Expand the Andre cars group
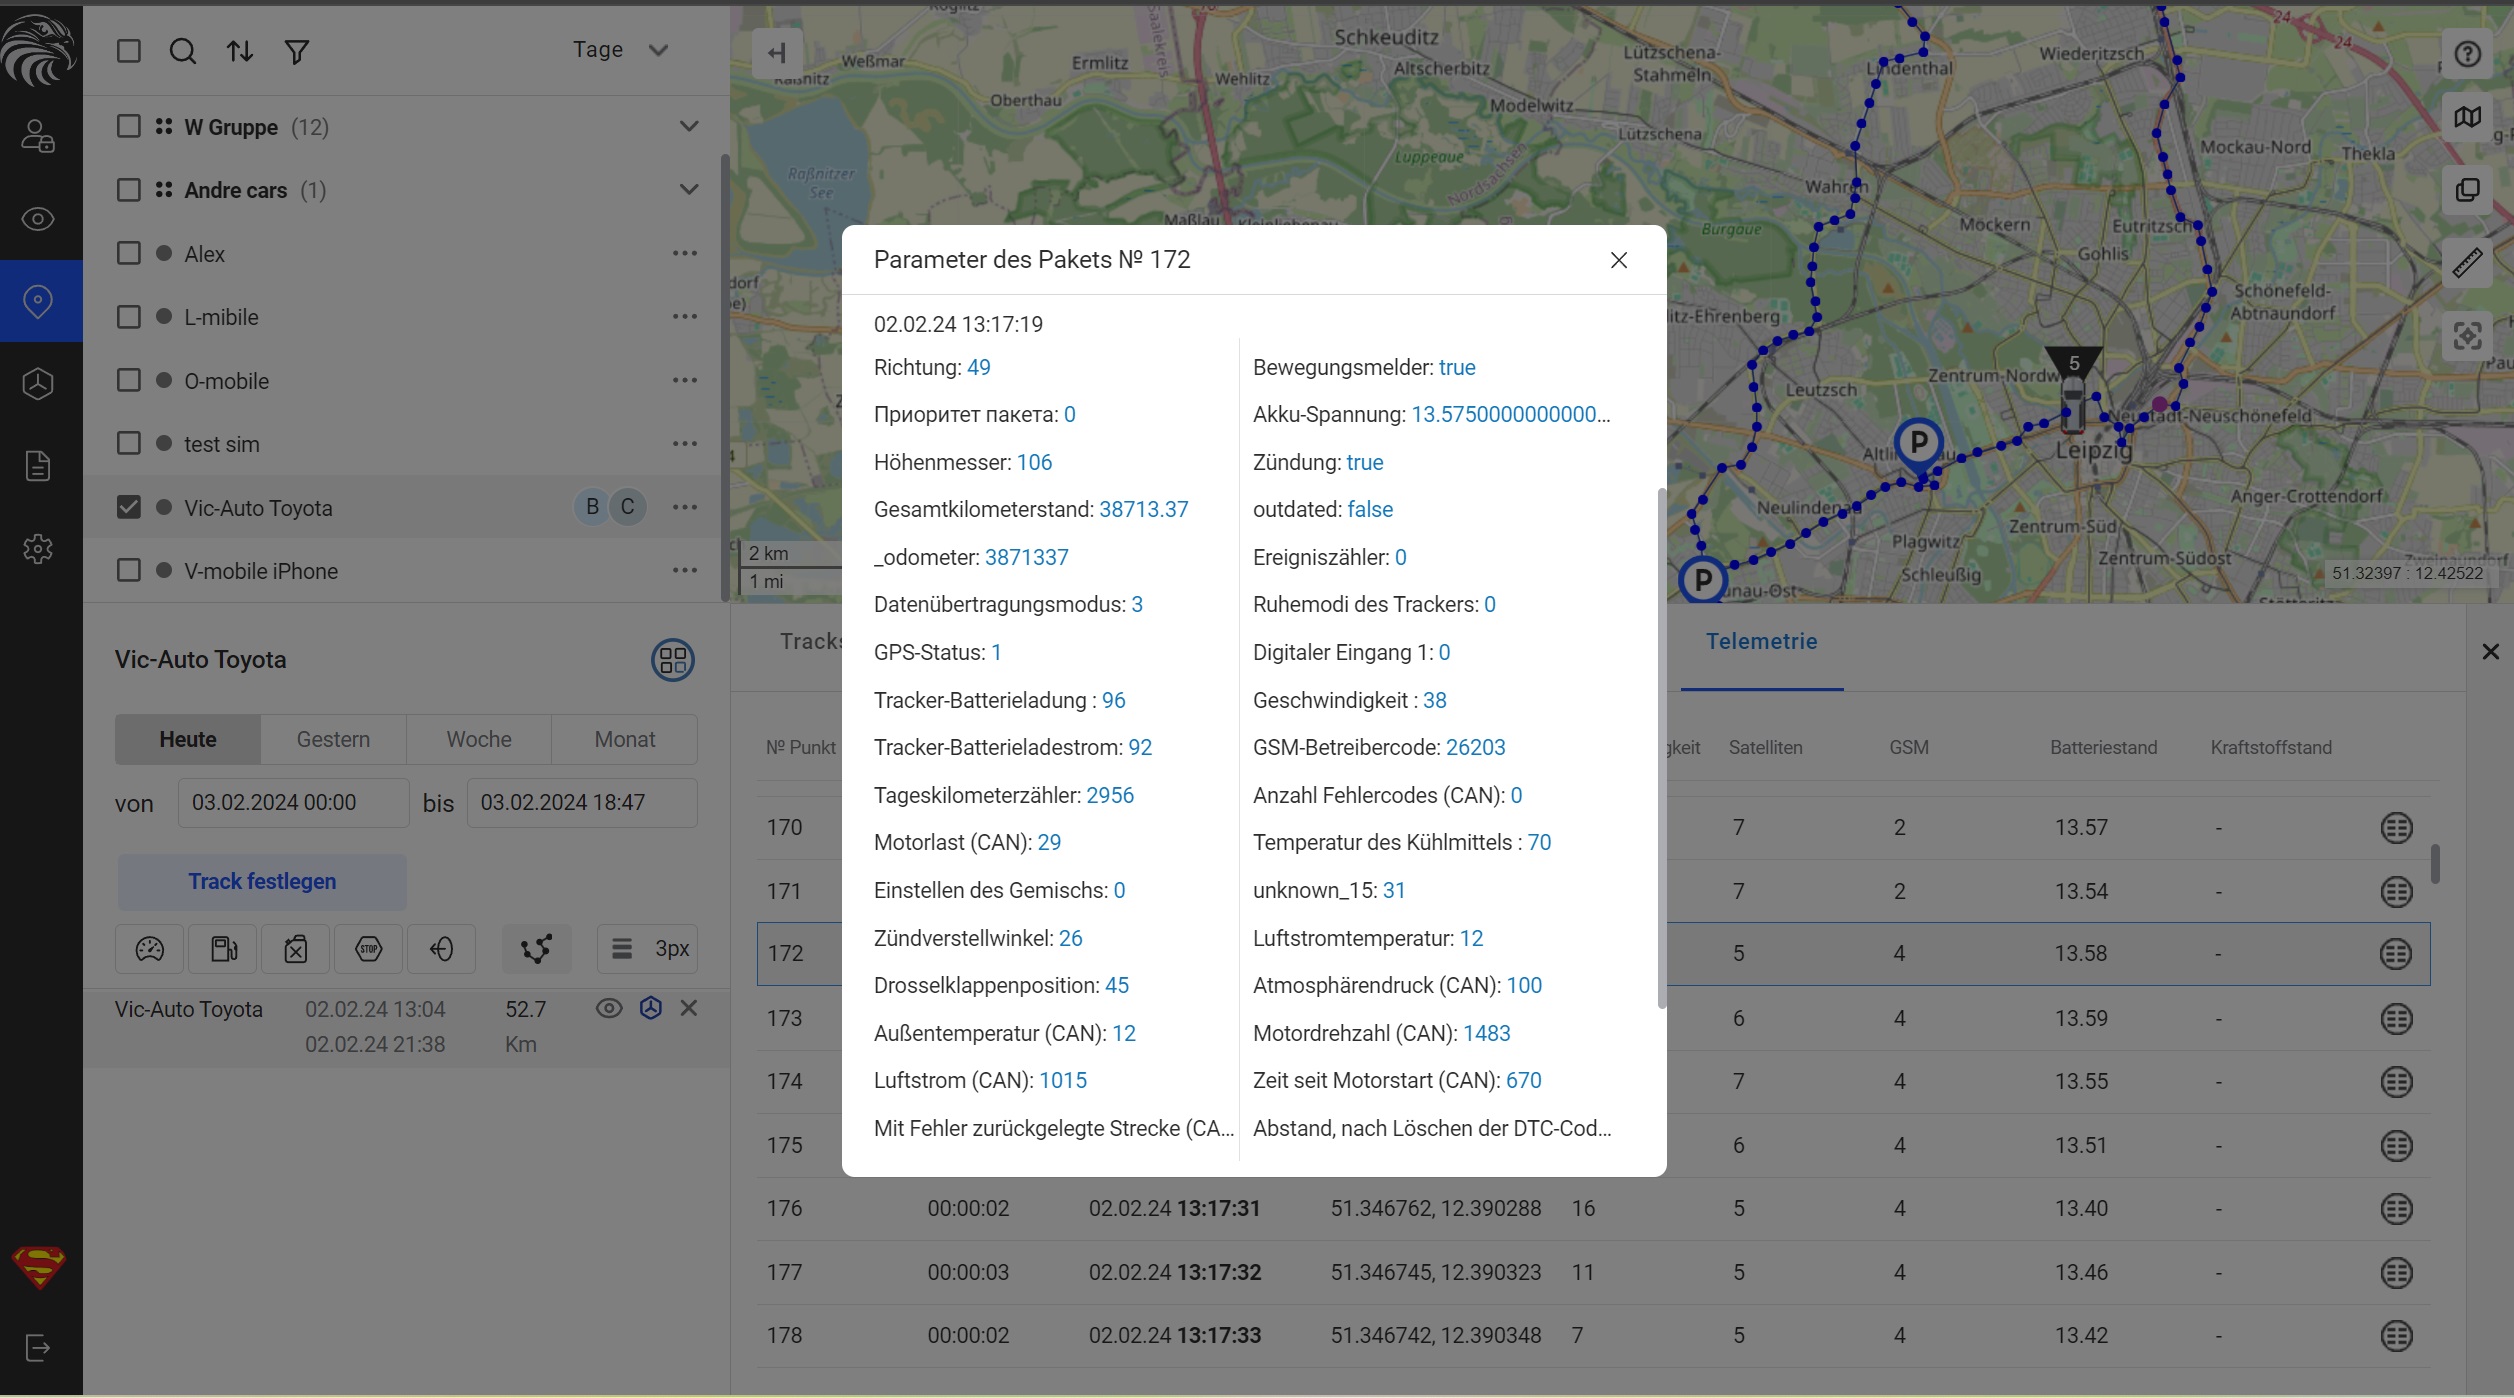Screen dimensions: 2514x1398 (689, 190)
